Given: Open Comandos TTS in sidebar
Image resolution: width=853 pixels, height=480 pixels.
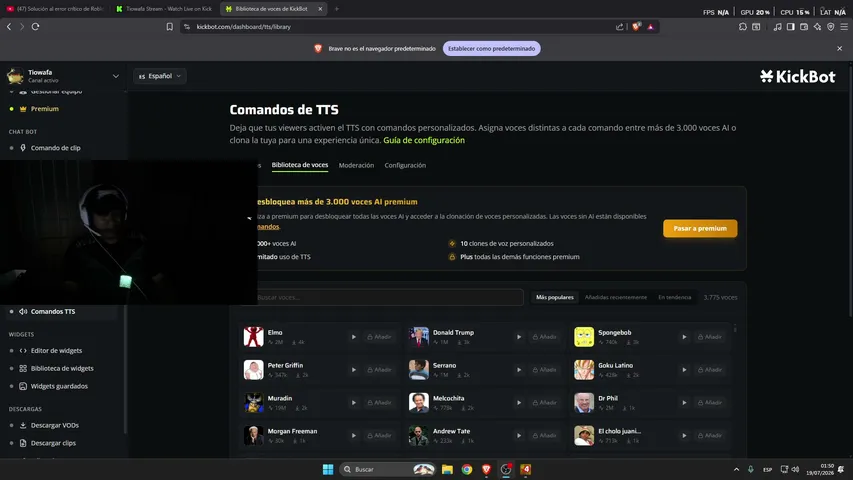Looking at the screenshot, I should point(53,312).
